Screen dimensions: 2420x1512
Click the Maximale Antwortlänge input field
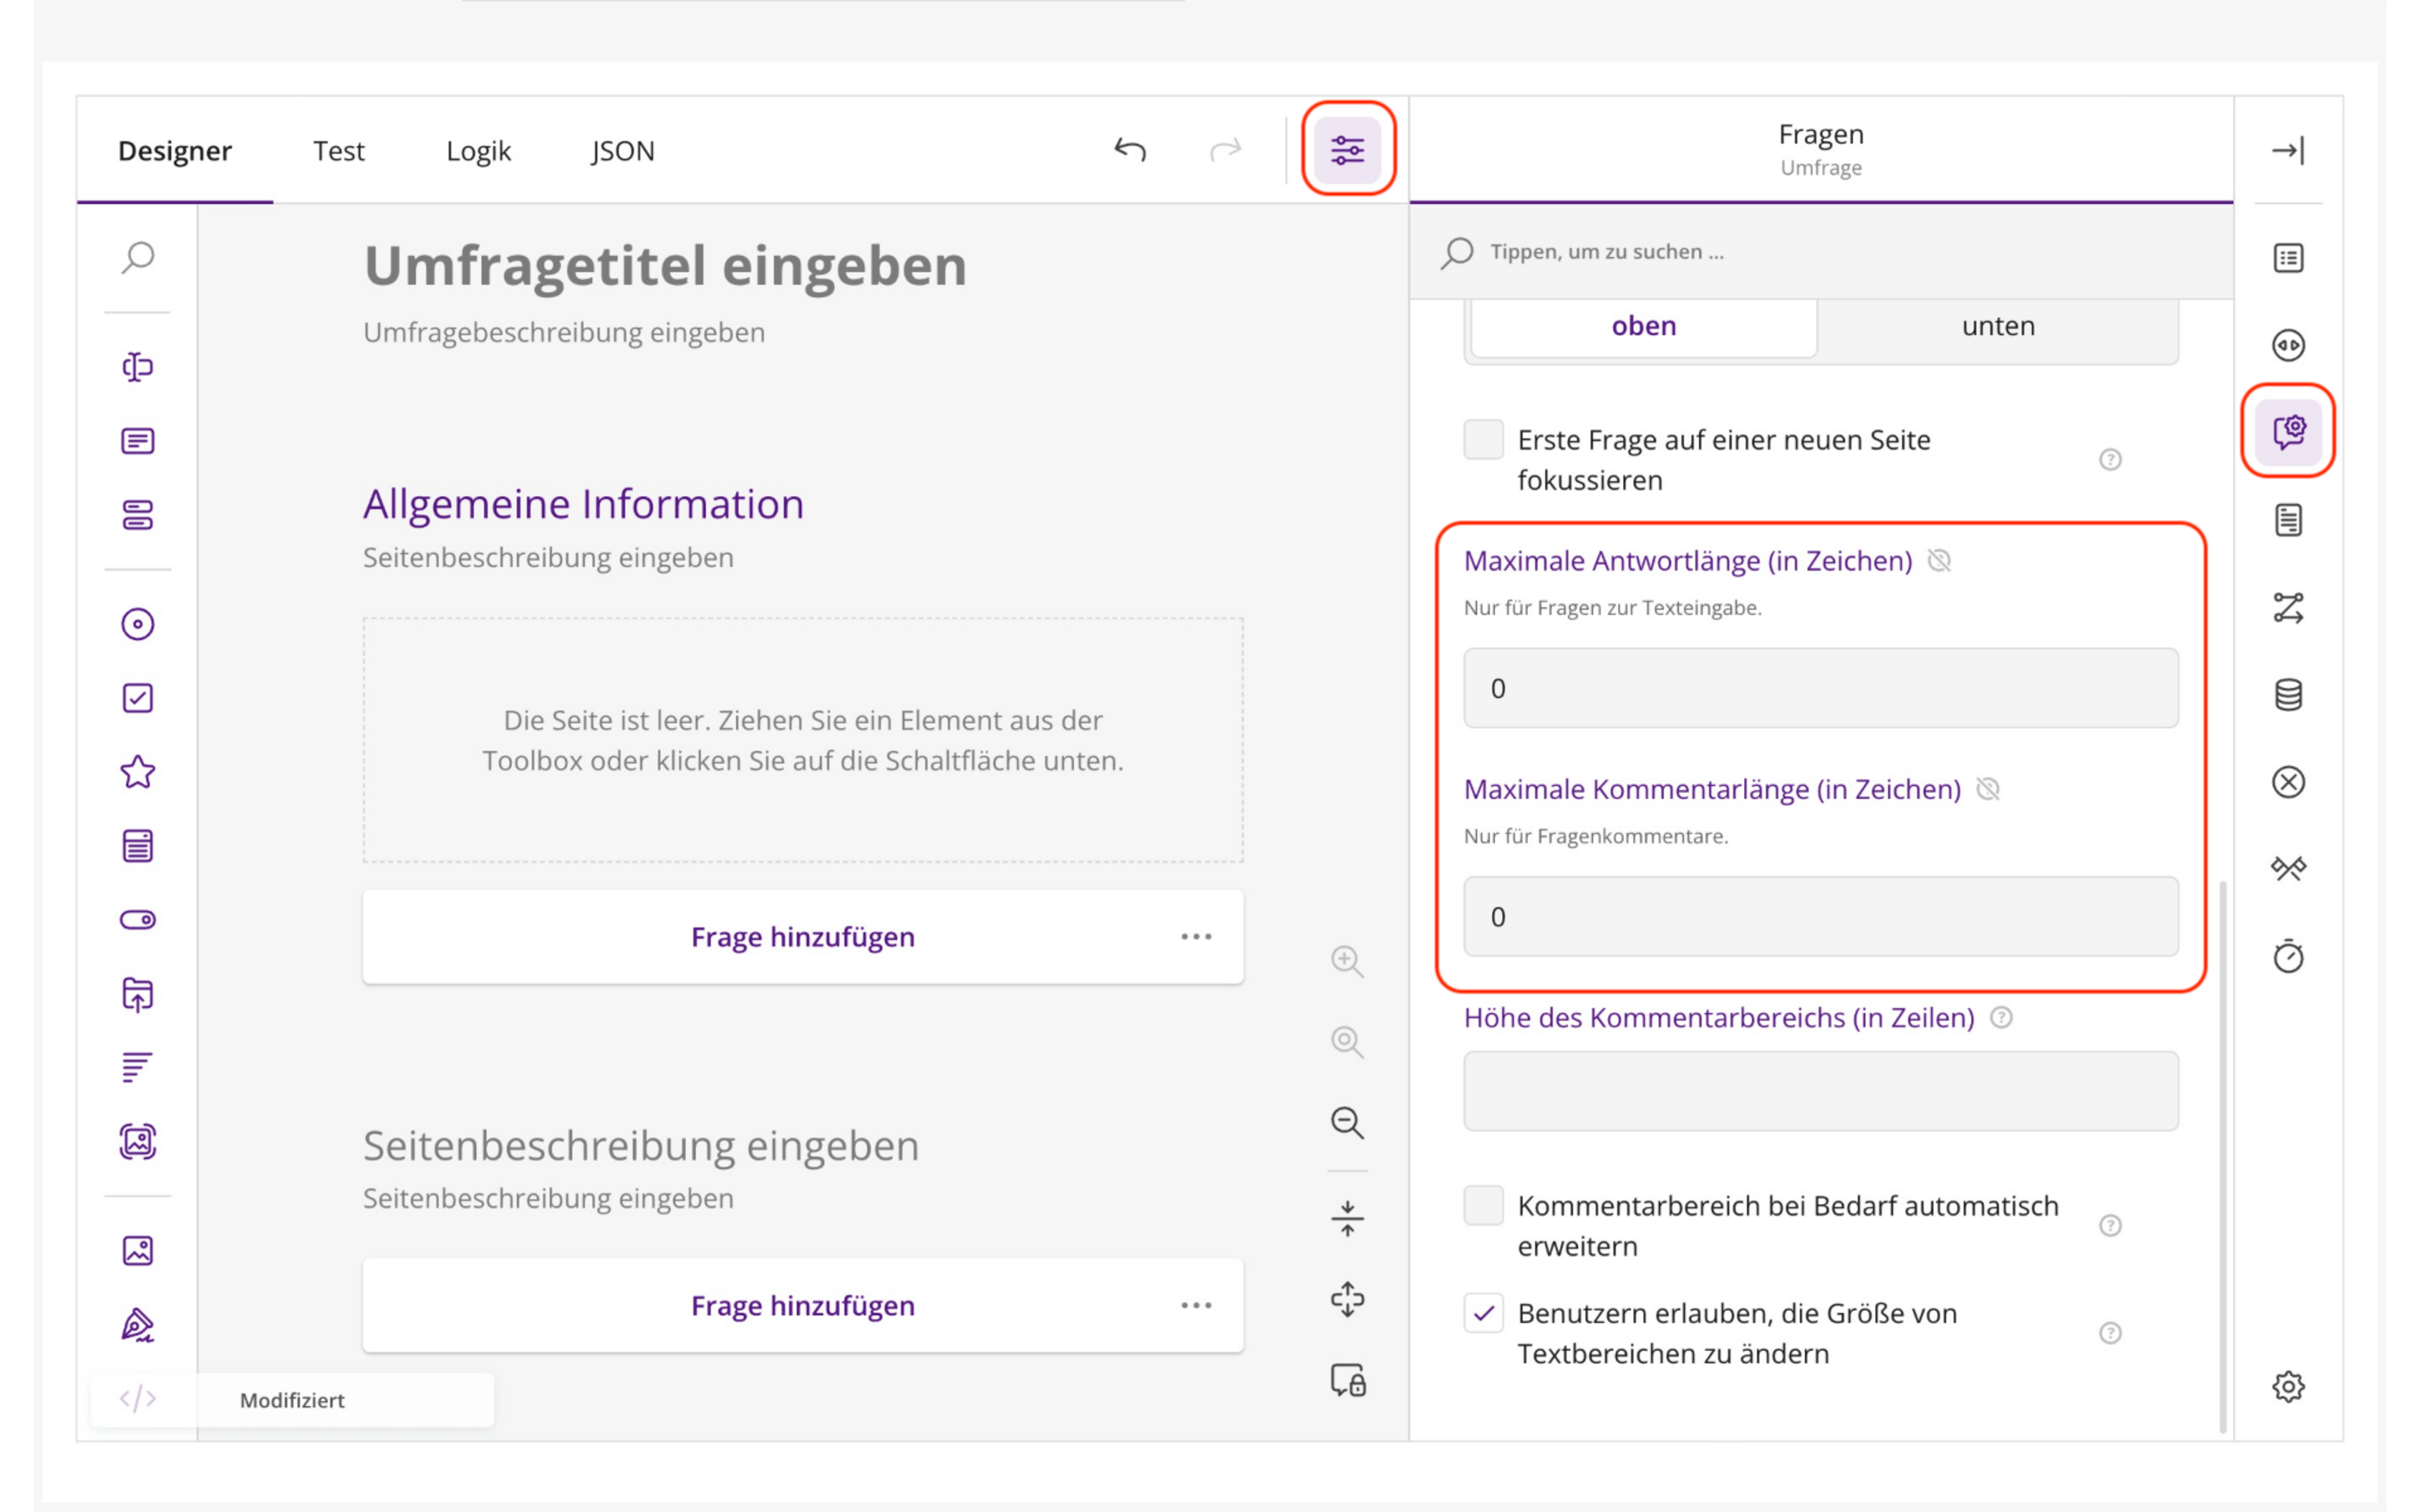[1820, 688]
